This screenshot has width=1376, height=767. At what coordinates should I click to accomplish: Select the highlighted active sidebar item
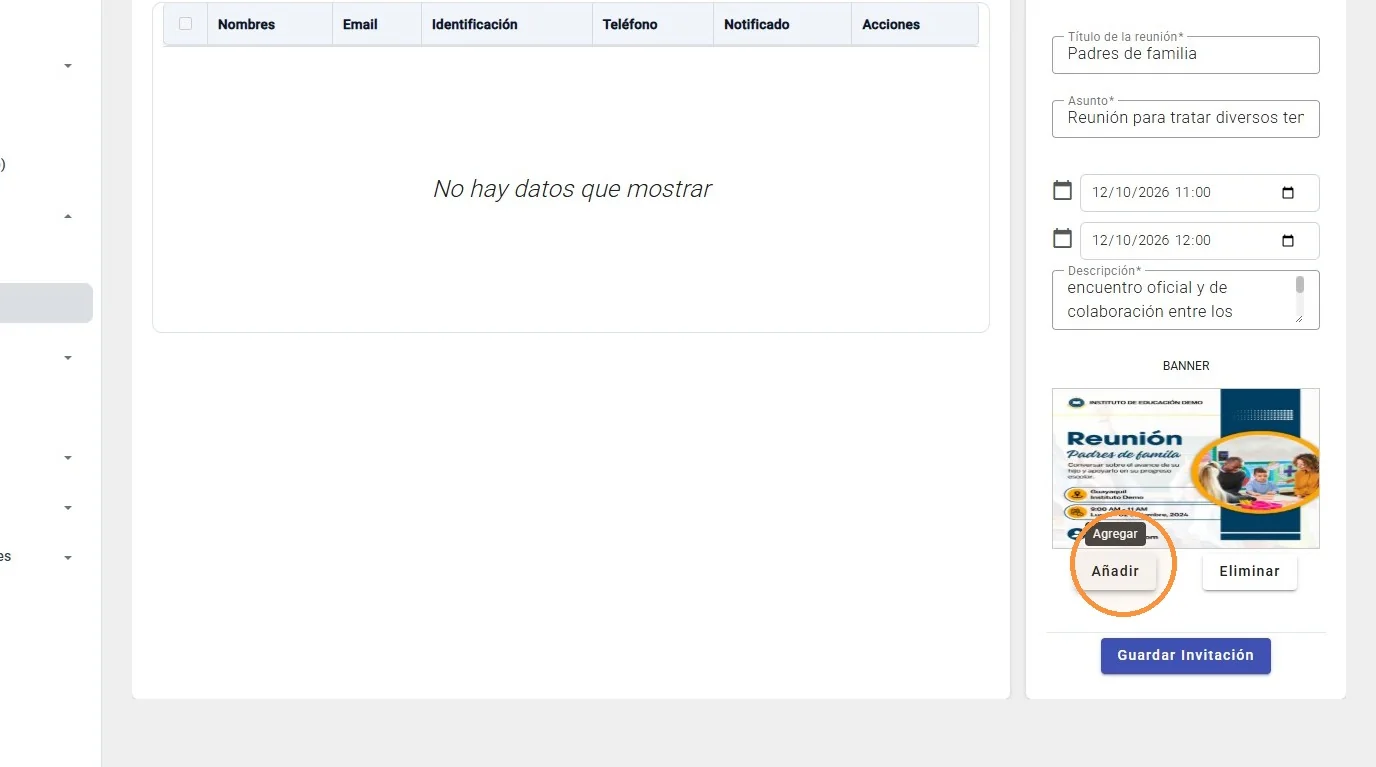click(46, 303)
